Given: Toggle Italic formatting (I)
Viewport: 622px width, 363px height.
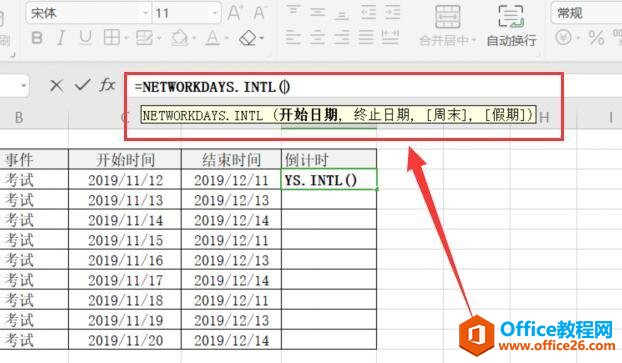Looking at the screenshot, I should (61, 38).
